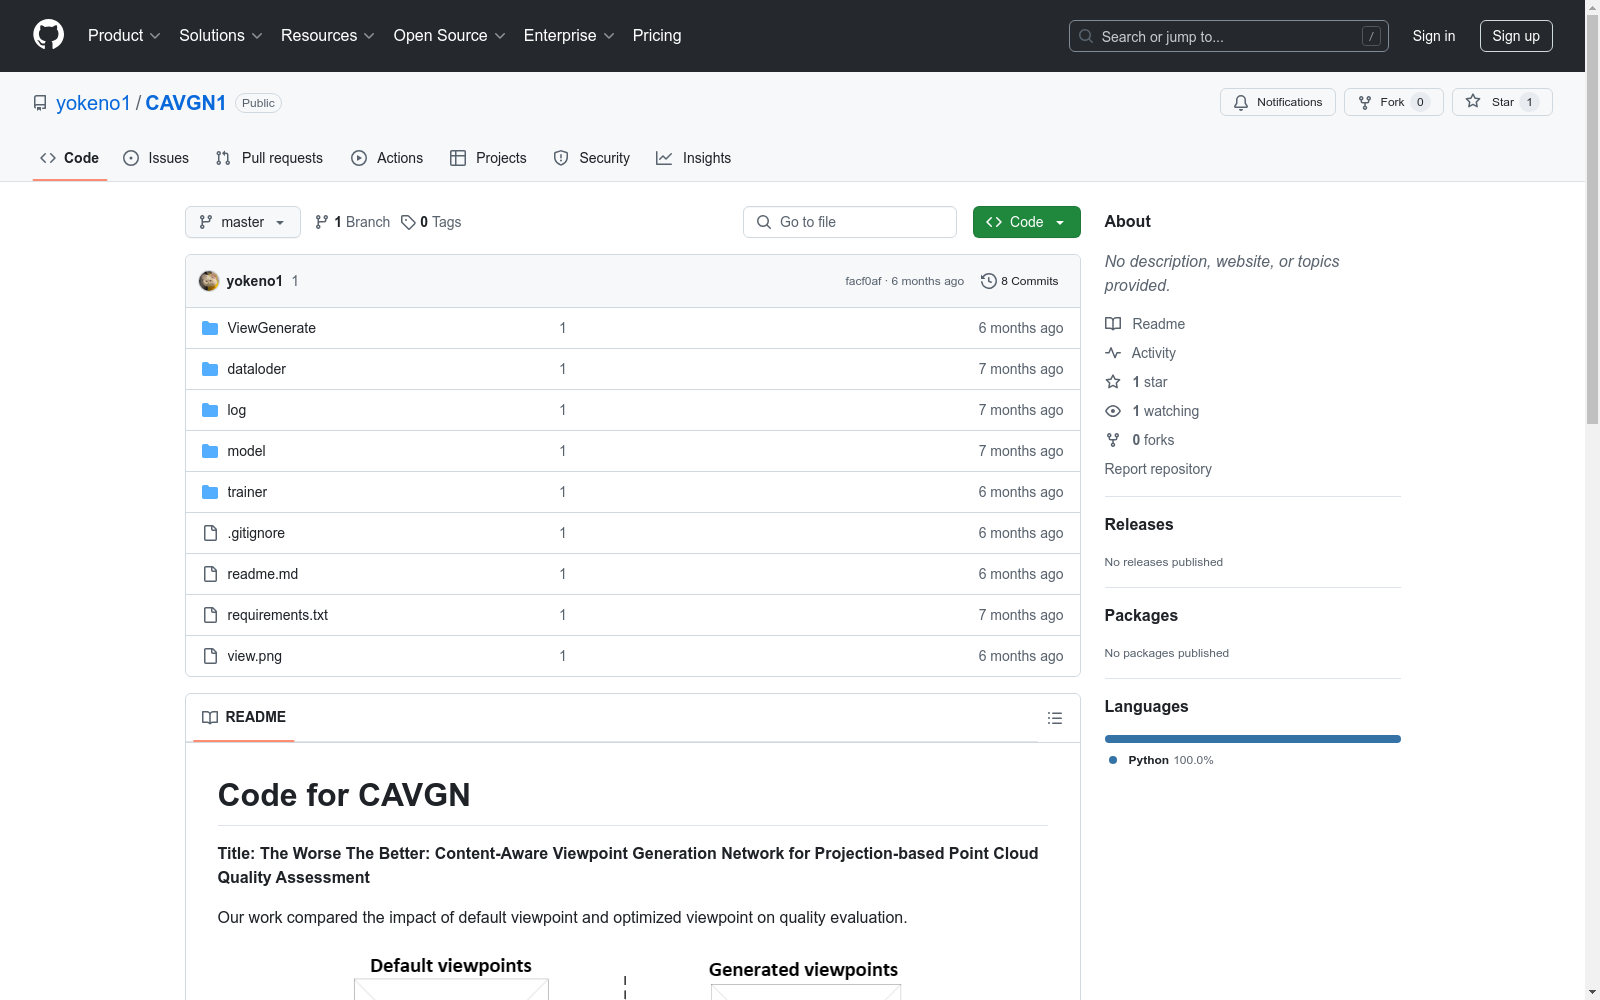Open the Releases heading link

(1139, 524)
